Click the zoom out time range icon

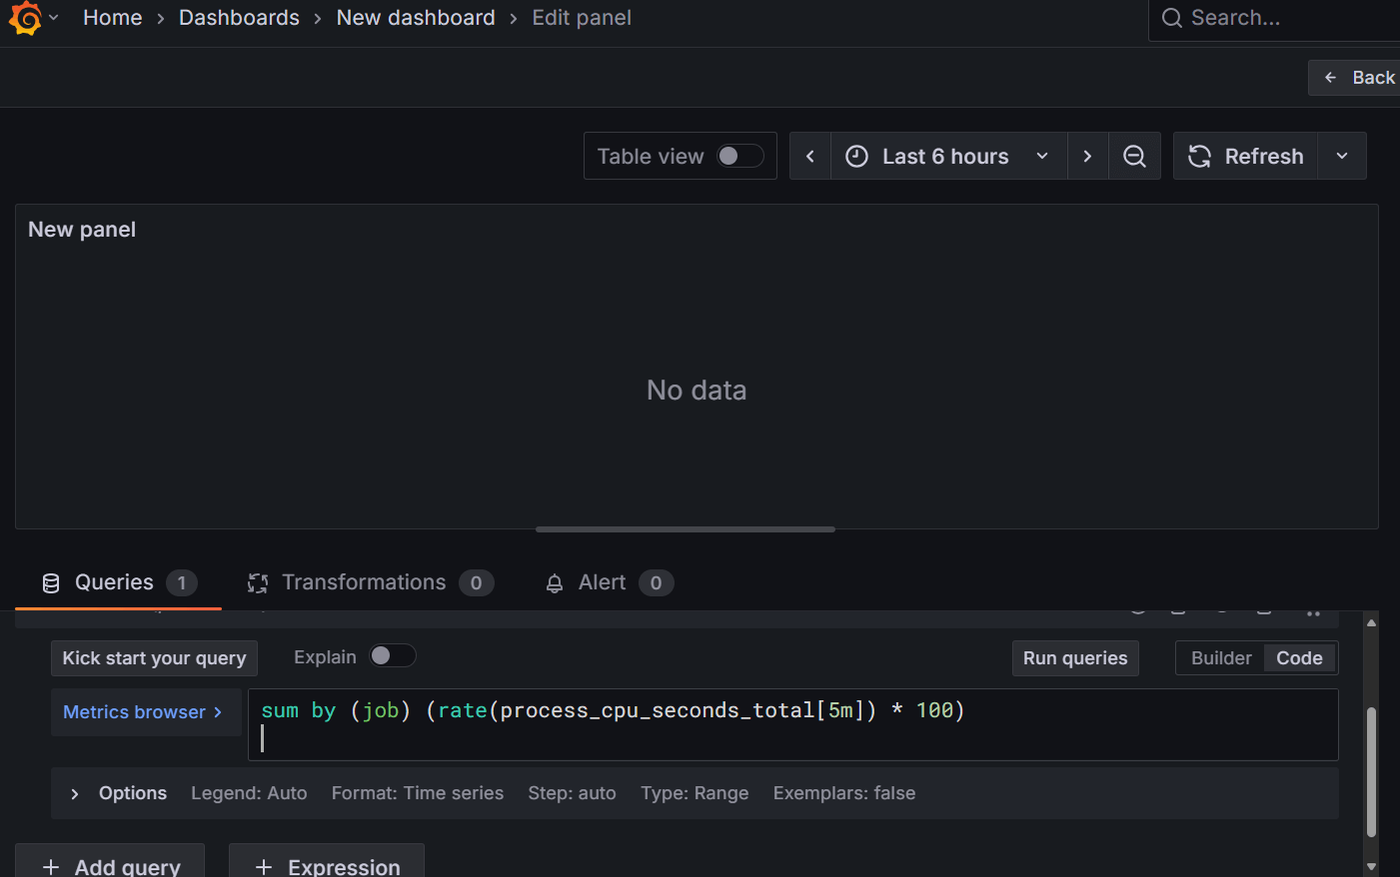click(1134, 156)
